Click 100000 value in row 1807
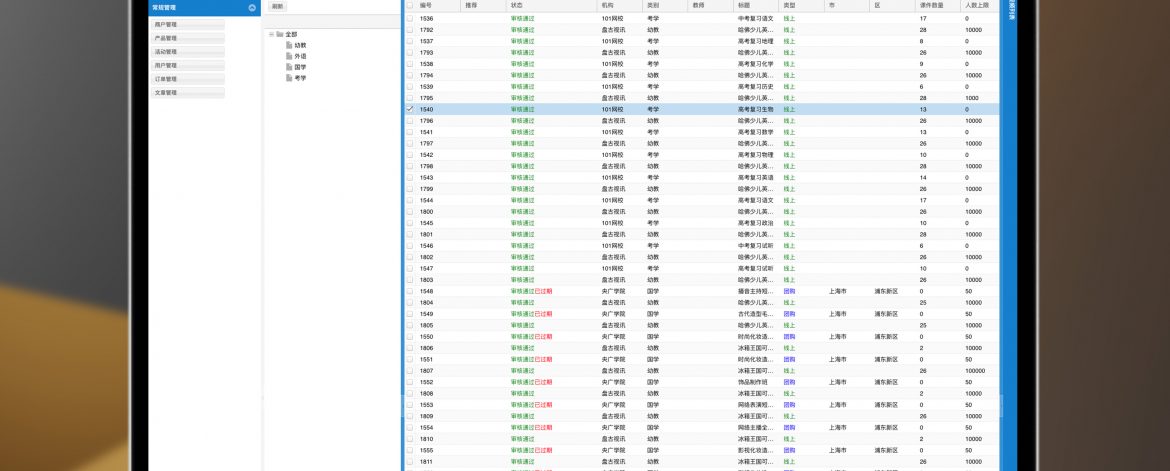Viewport: 1170px width, 471px height. [975, 370]
